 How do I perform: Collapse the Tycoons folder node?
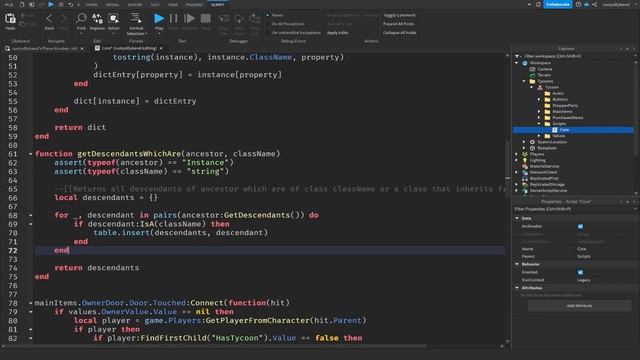(x=524, y=81)
